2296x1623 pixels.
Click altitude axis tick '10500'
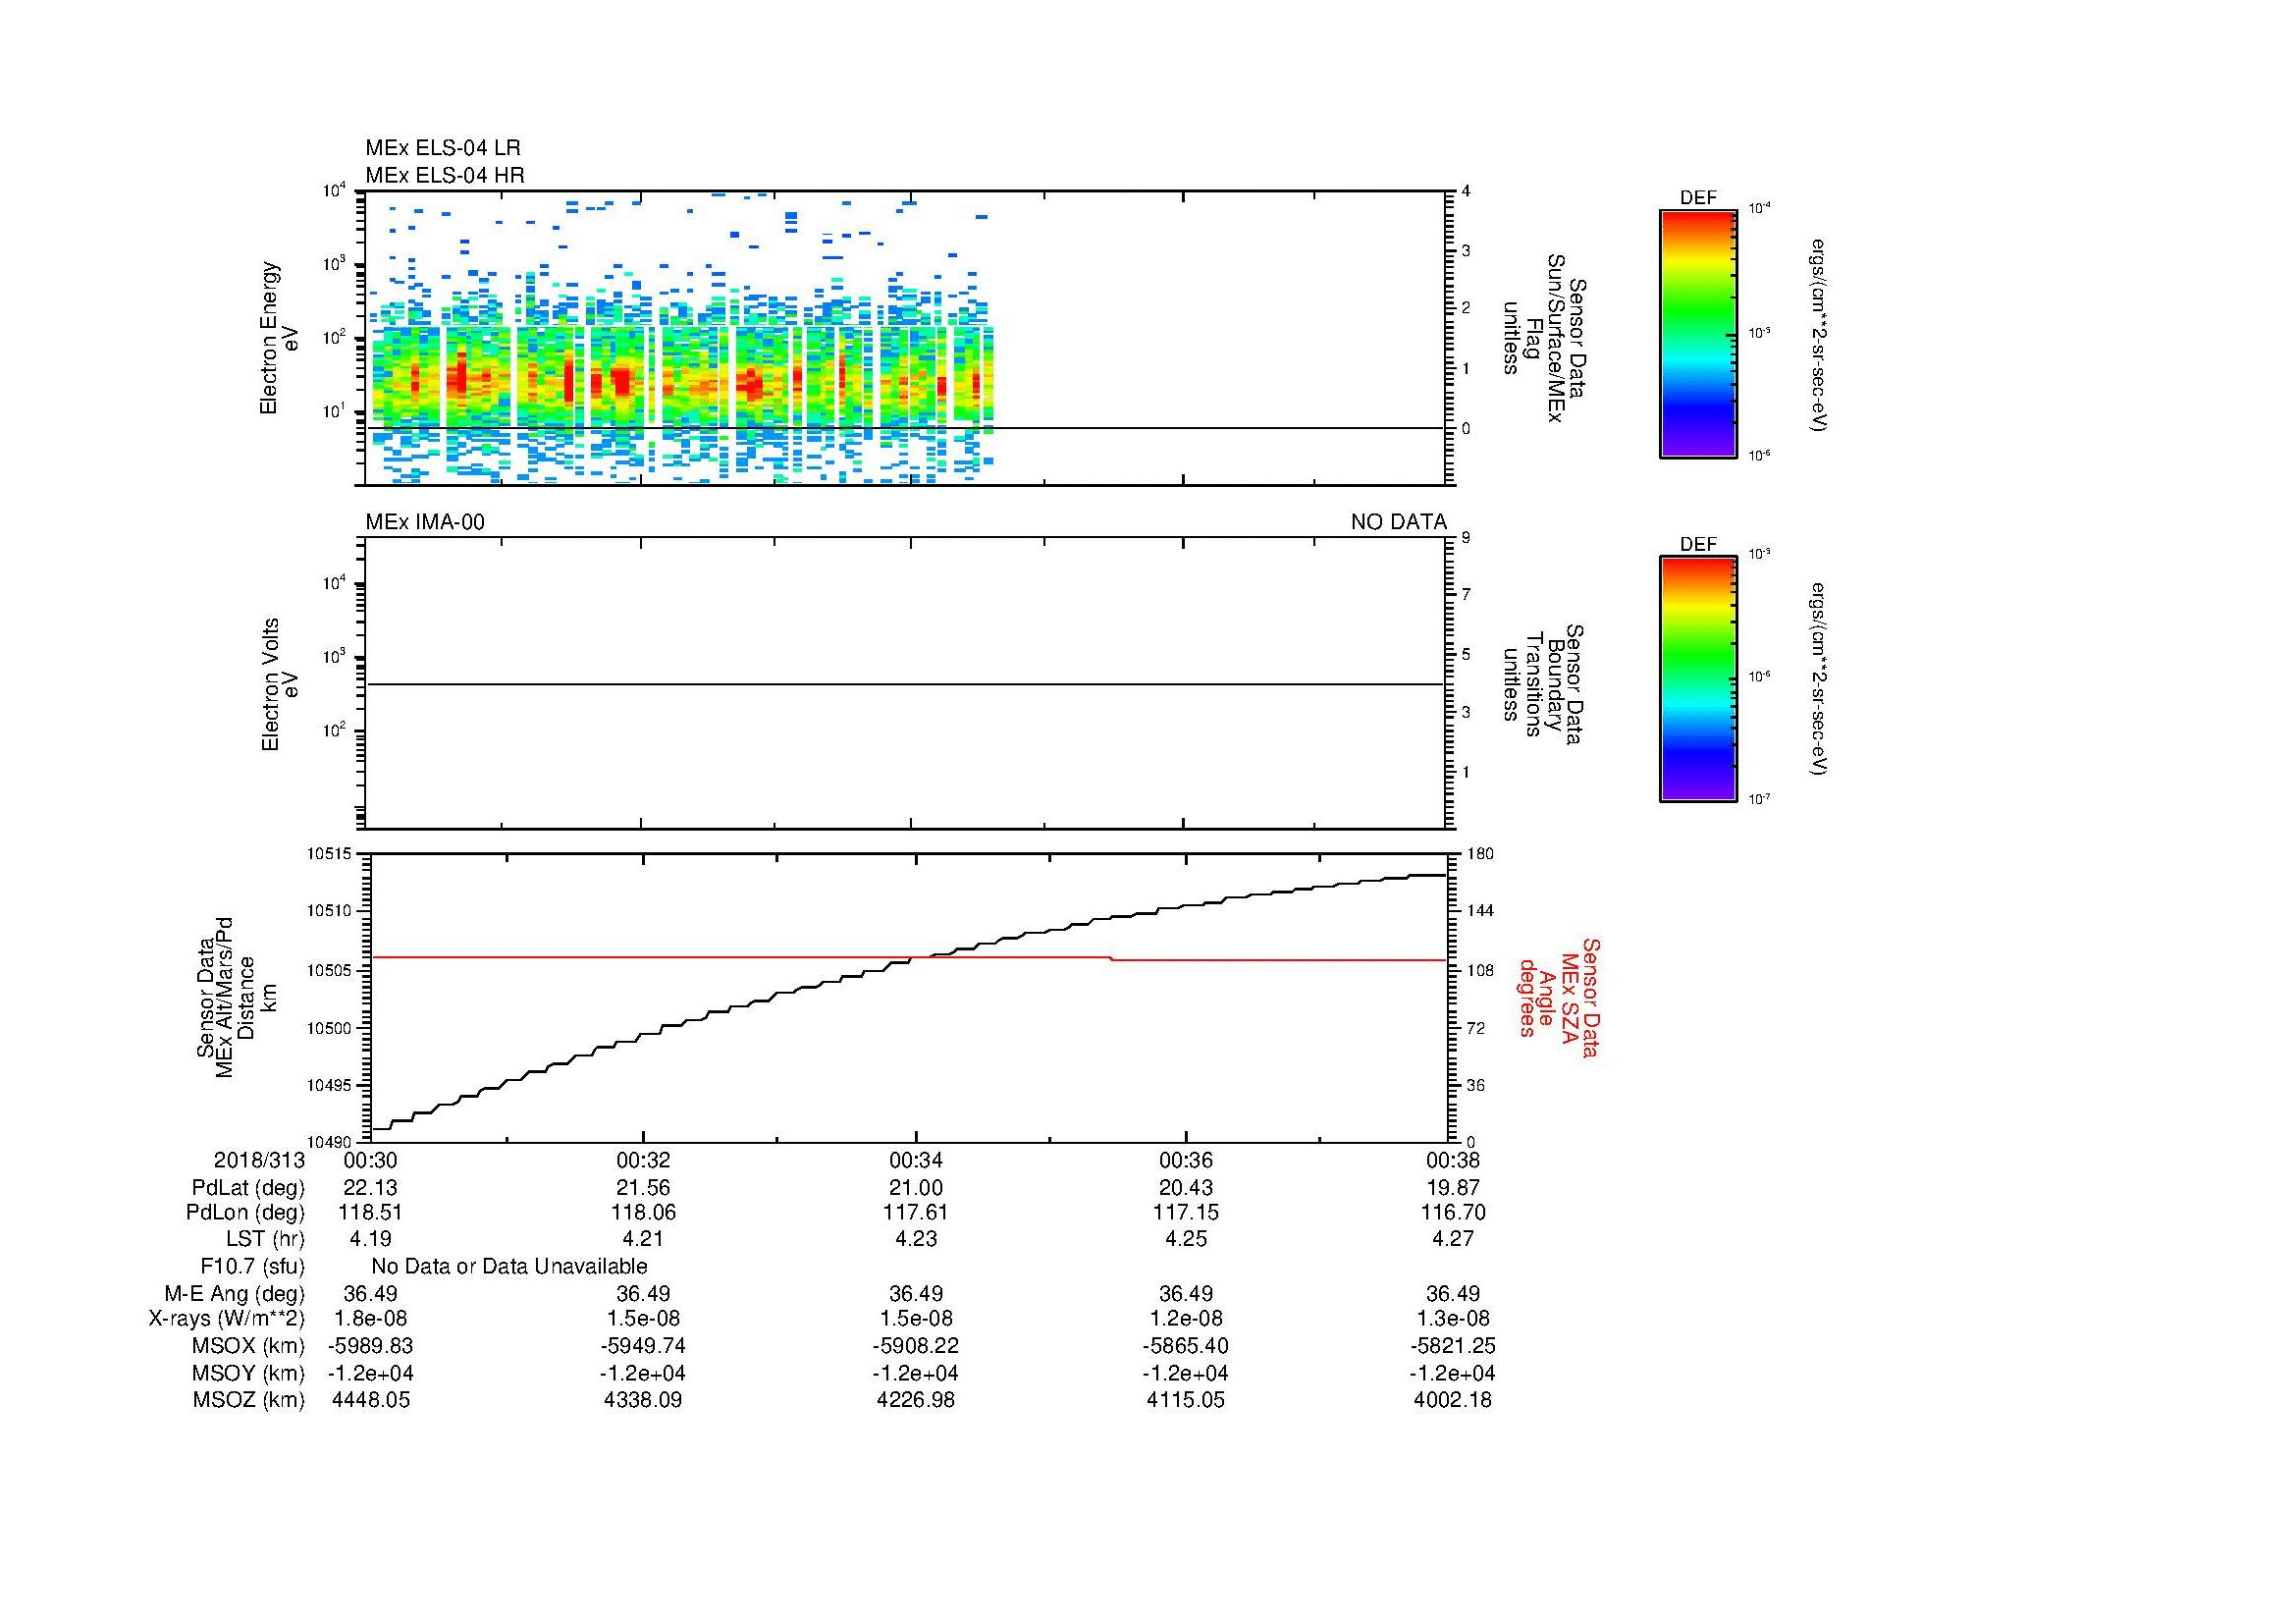(329, 1029)
